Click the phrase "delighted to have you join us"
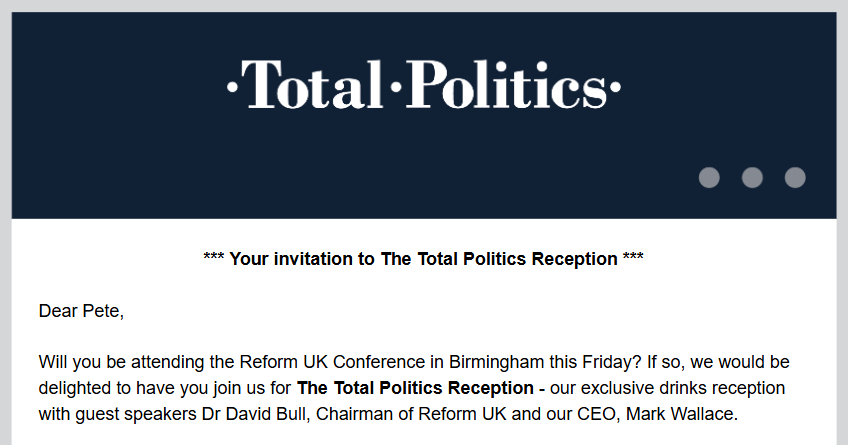Screen dimensions: 848x445 pos(144,387)
